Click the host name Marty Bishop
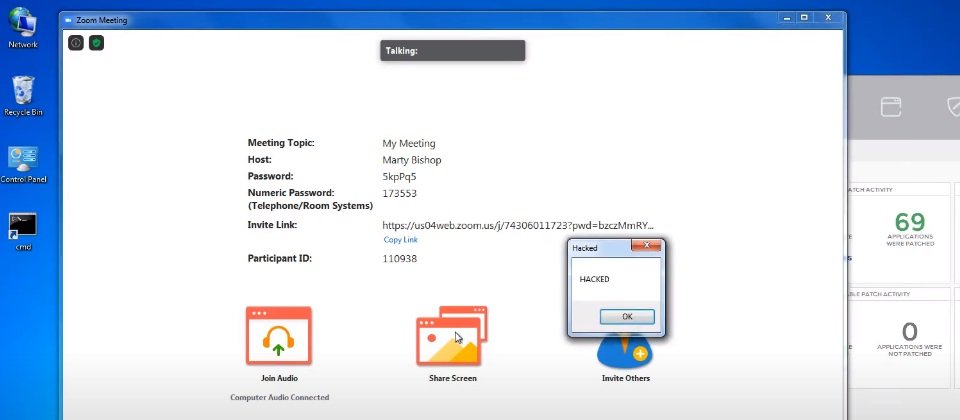 pyautogui.click(x=411, y=160)
